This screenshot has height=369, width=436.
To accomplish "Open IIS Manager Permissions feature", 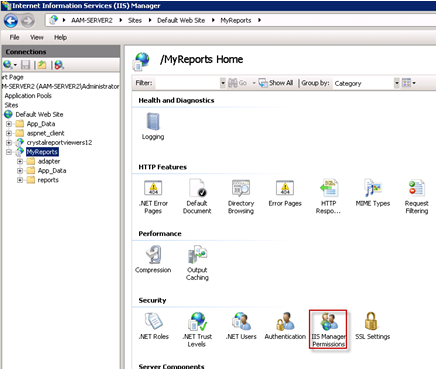I will pyautogui.click(x=328, y=330).
